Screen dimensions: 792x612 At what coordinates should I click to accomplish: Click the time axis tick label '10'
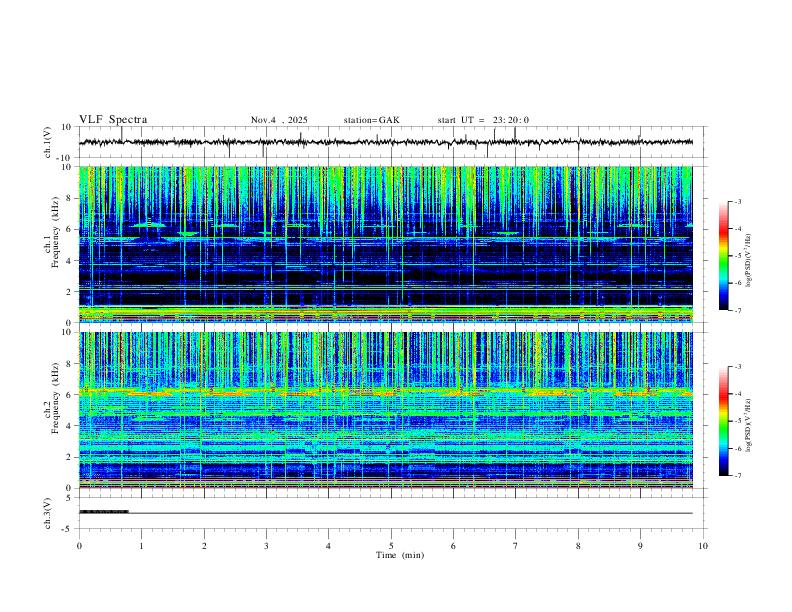[x=703, y=546]
